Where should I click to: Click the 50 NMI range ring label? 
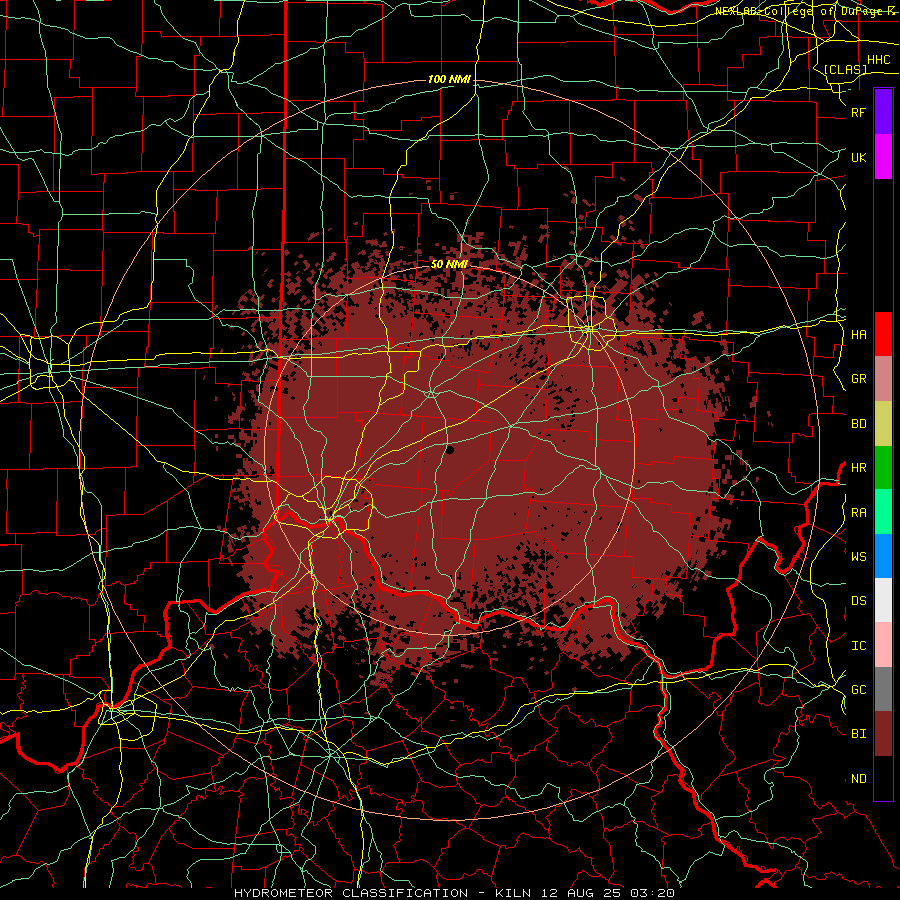pyautogui.click(x=449, y=264)
